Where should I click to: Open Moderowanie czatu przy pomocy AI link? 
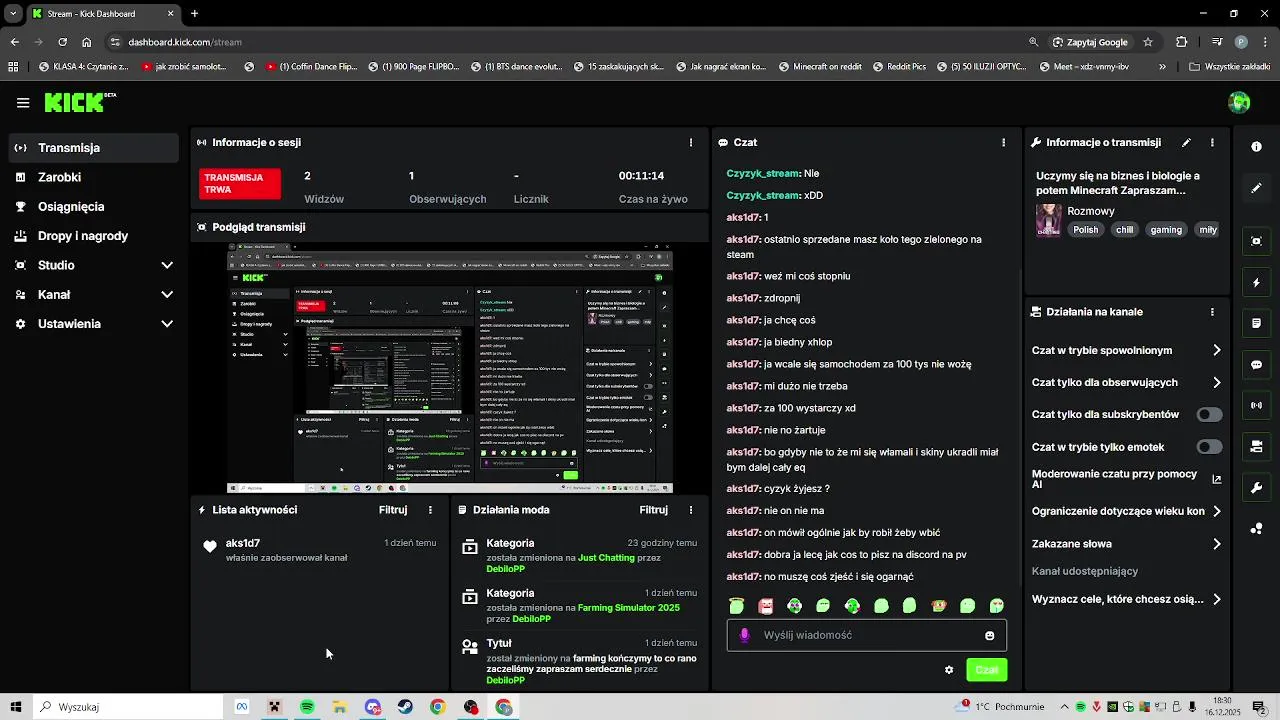[1126, 479]
